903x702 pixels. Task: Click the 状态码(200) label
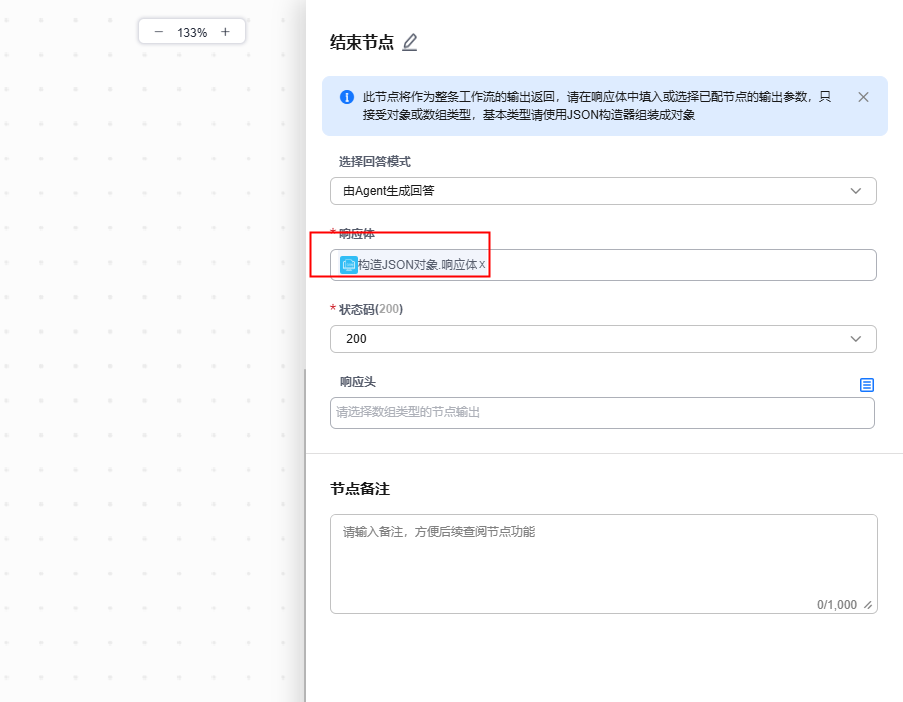(x=371, y=309)
